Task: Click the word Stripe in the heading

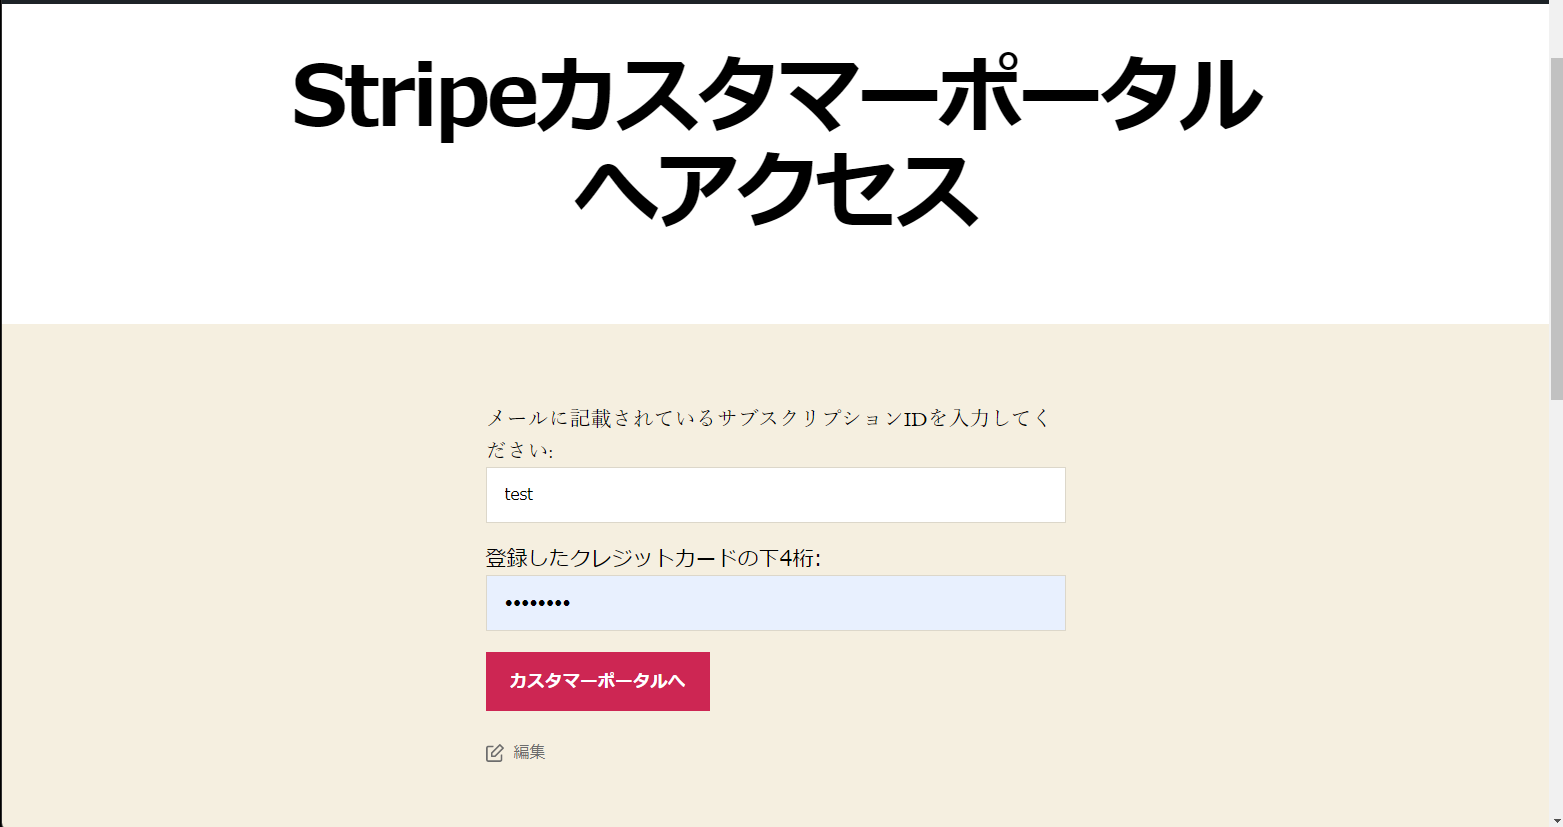Action: pos(413,97)
